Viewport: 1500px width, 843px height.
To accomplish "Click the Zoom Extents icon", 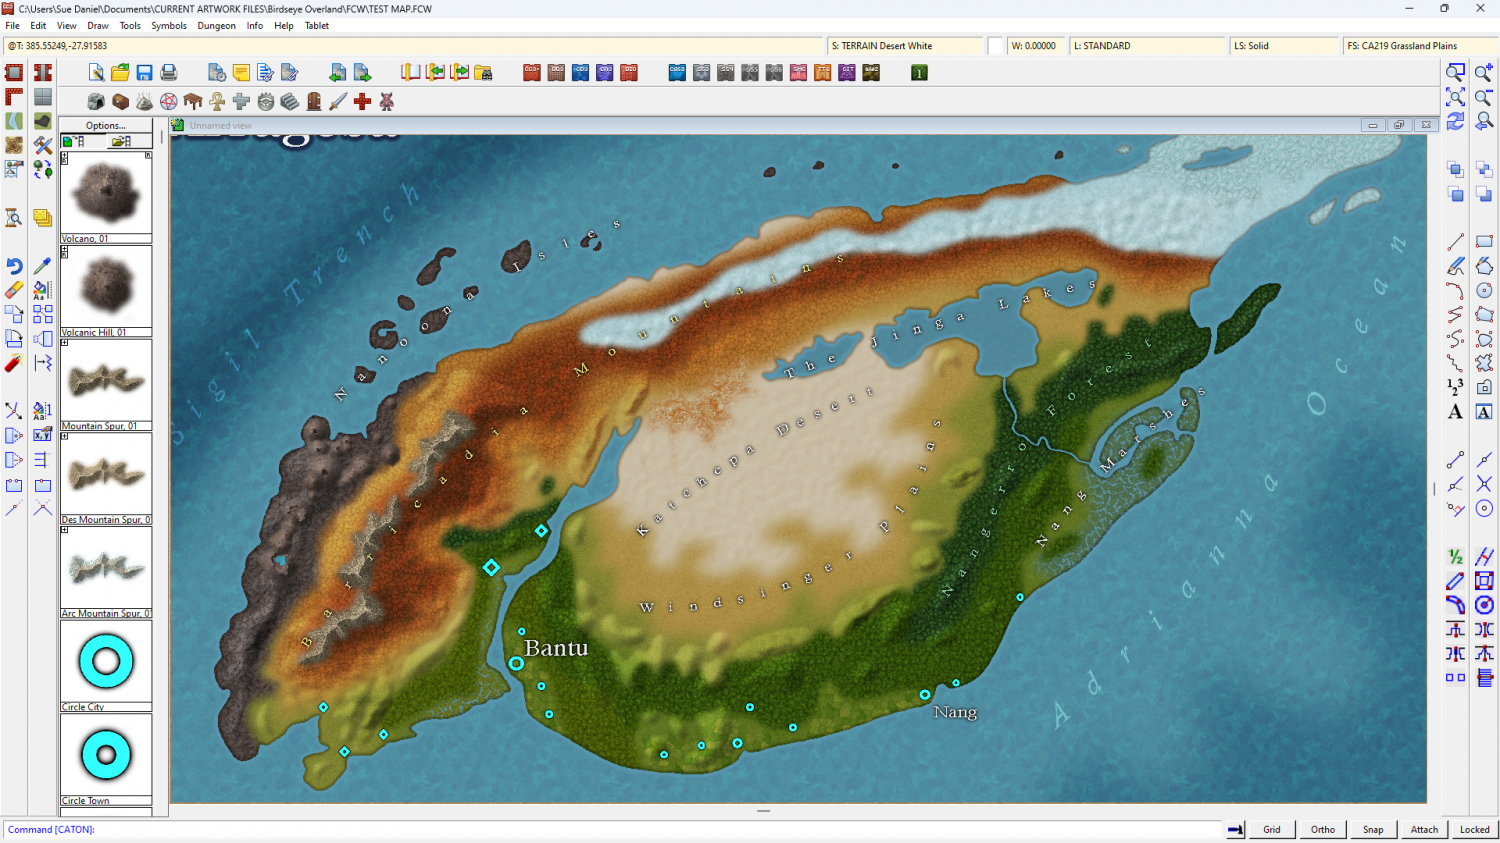I will click(x=1456, y=96).
